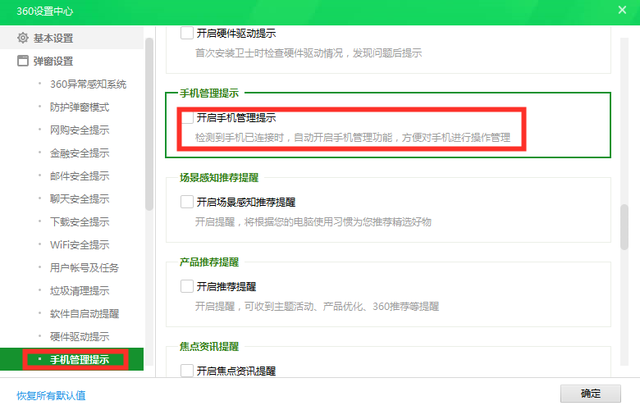The width and height of the screenshot is (640, 410).
Task: Select 网购安全提示 in sidebar
Action: [x=80, y=130]
